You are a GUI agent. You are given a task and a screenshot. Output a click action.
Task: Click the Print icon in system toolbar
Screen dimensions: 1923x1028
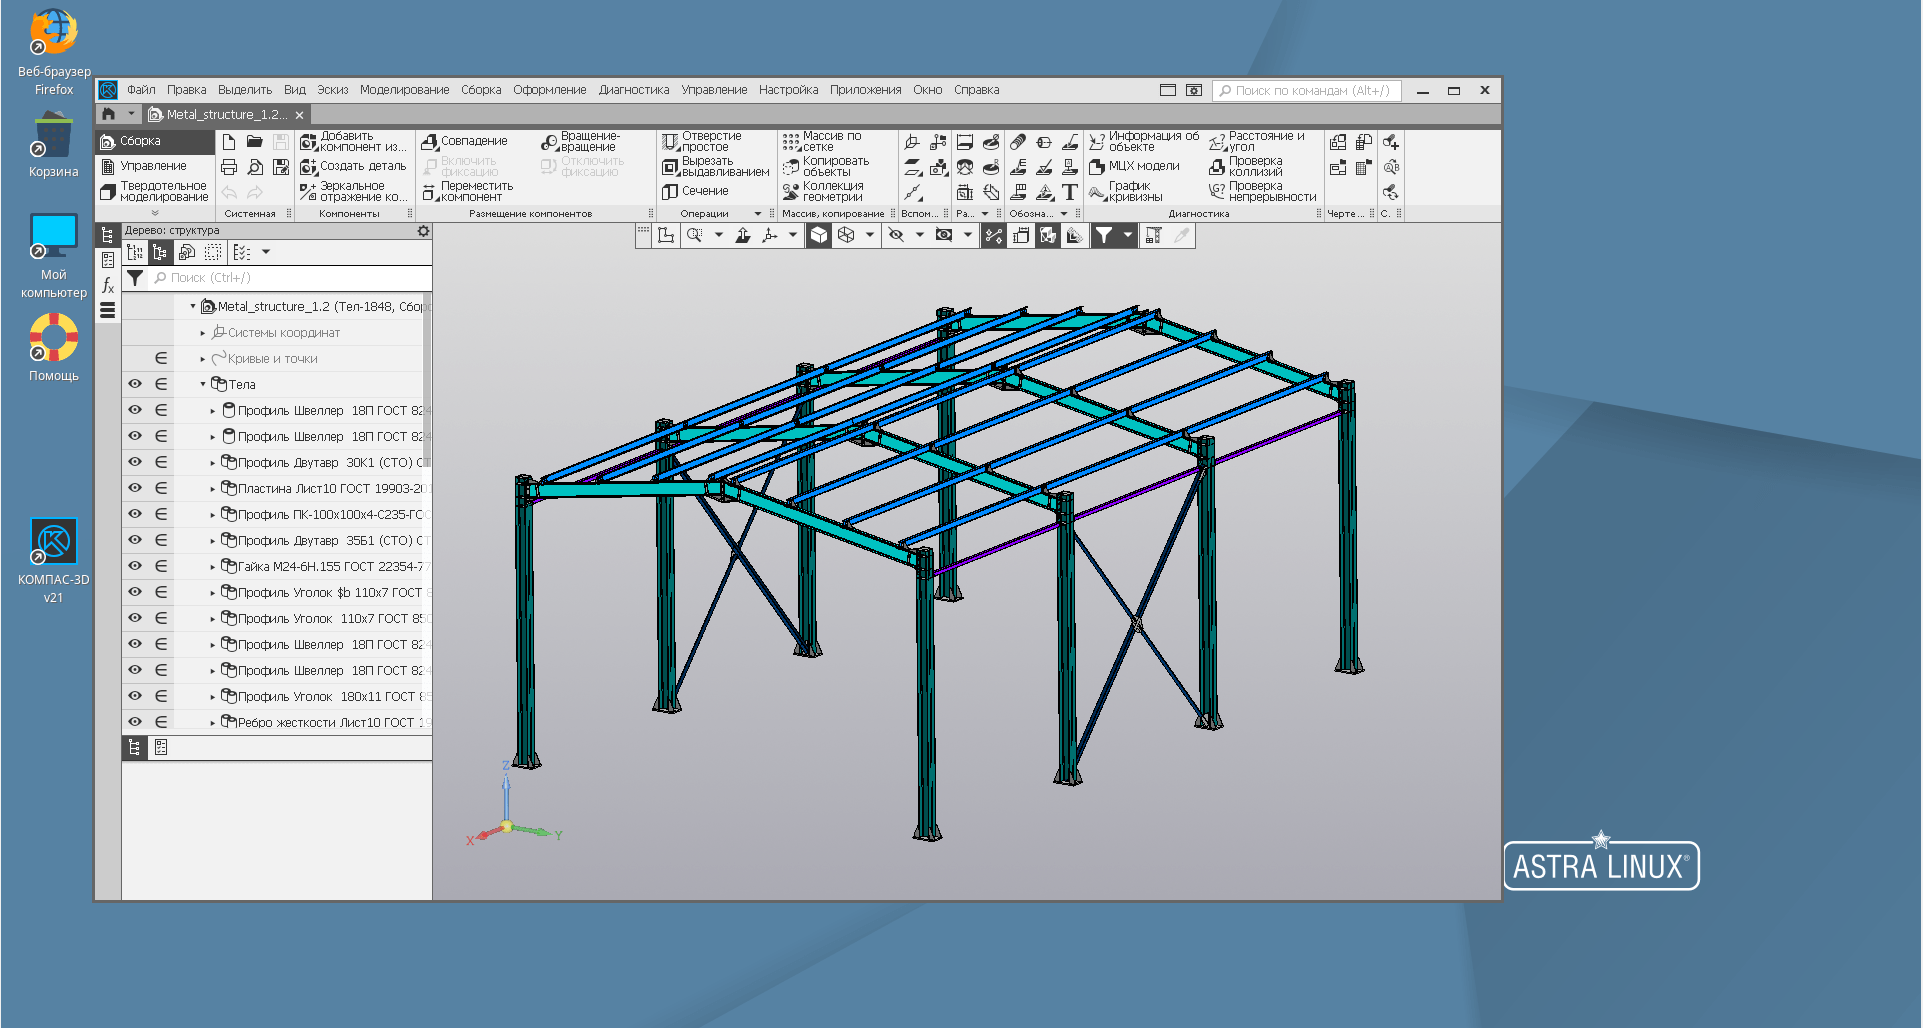click(x=229, y=167)
